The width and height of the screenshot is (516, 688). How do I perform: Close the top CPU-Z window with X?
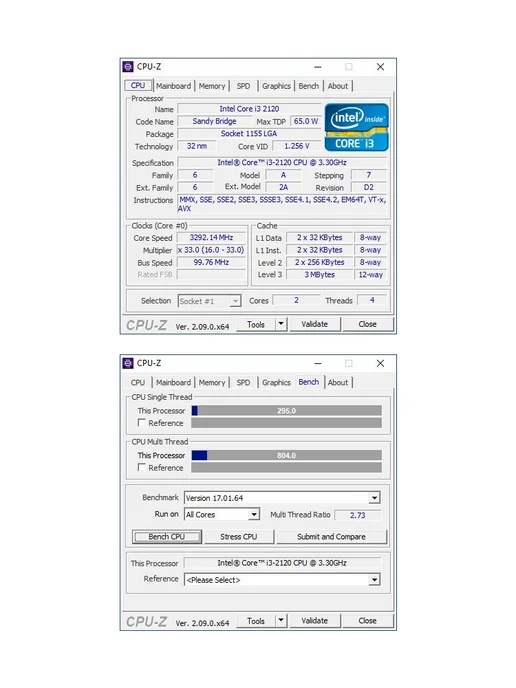click(x=380, y=67)
